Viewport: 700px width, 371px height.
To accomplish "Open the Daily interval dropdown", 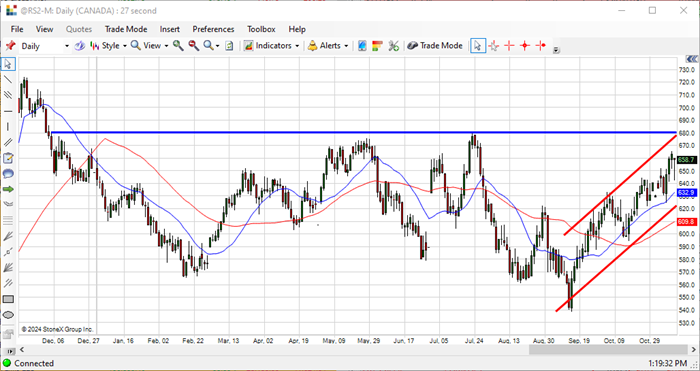I will point(67,46).
